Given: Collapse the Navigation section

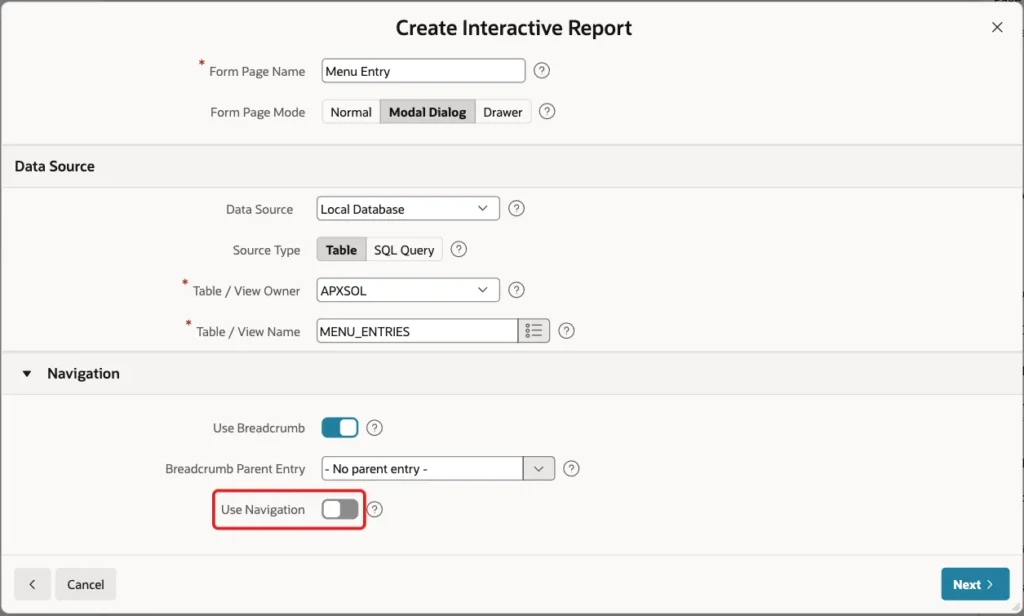Looking at the screenshot, I should 27,374.
